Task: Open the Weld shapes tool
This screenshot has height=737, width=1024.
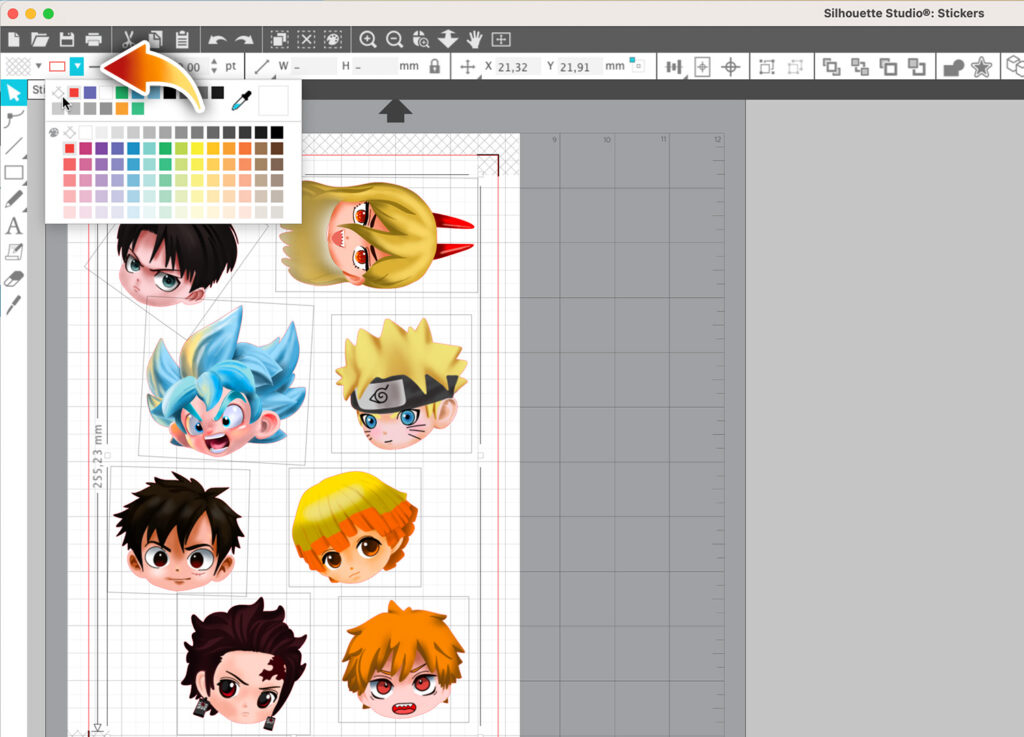Action: 953,67
